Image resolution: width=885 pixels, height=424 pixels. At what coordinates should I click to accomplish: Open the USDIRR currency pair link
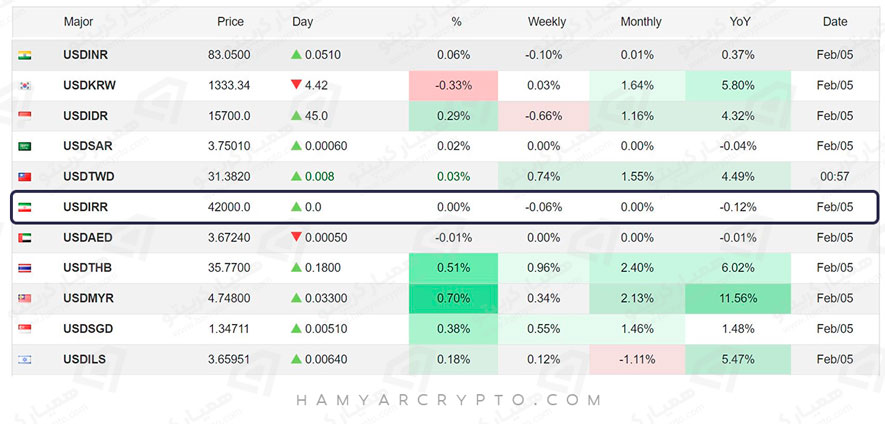coord(85,207)
